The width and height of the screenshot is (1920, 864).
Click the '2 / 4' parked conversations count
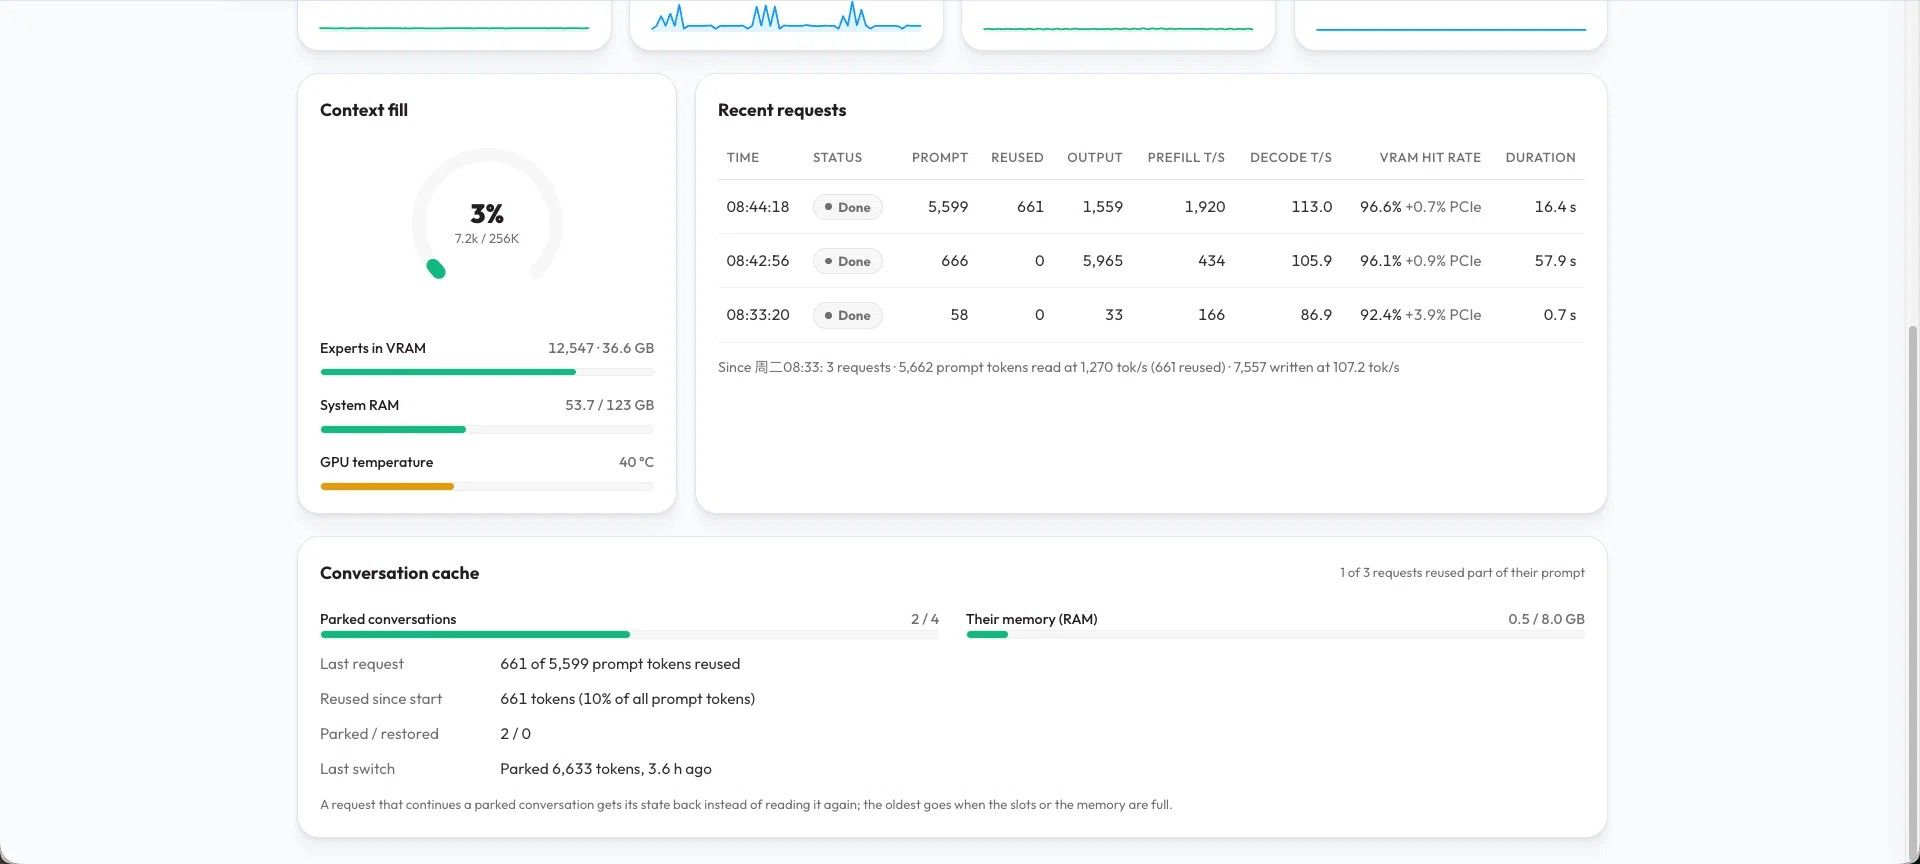point(925,619)
